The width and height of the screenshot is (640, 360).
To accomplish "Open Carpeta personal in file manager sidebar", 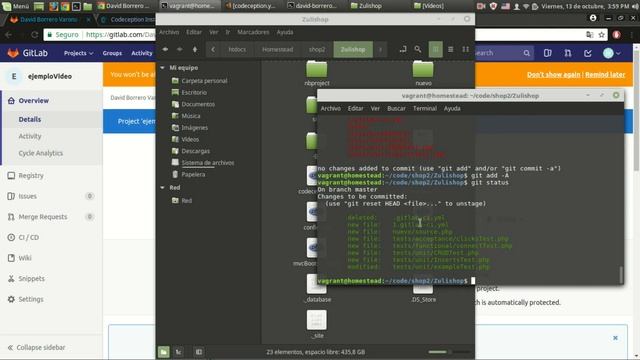I will [x=204, y=81].
